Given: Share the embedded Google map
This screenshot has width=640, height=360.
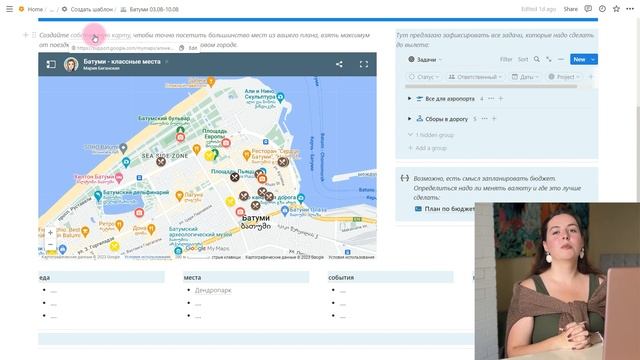Looking at the screenshot, I should [x=339, y=64].
